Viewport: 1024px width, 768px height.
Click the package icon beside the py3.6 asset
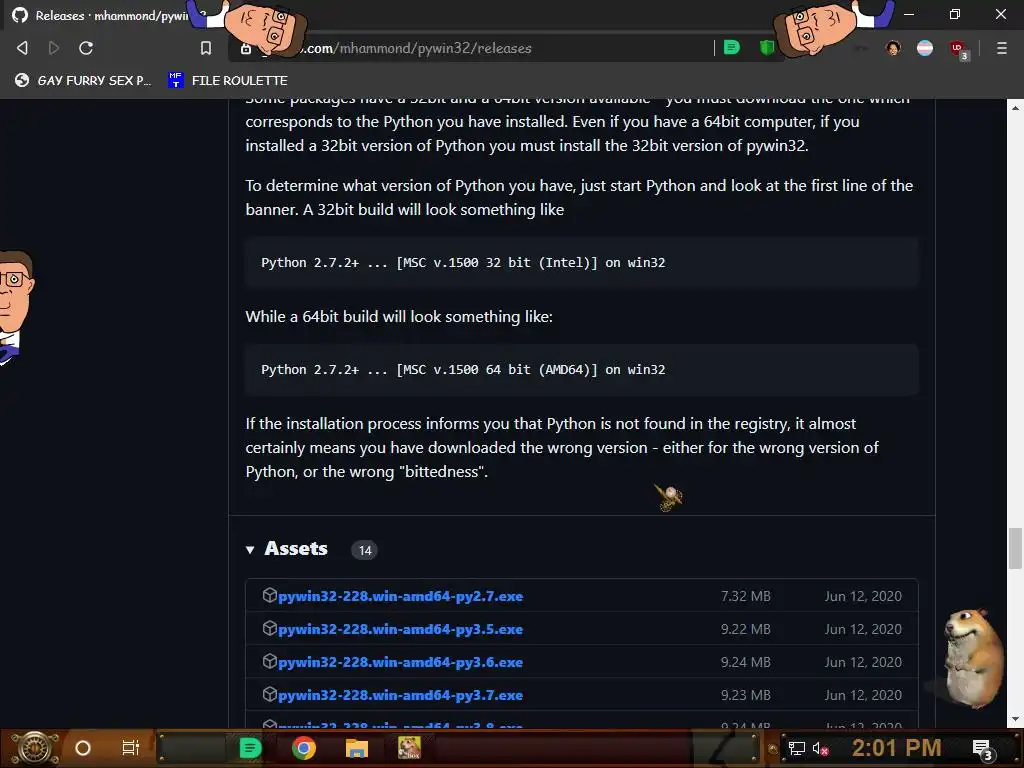(x=270, y=661)
